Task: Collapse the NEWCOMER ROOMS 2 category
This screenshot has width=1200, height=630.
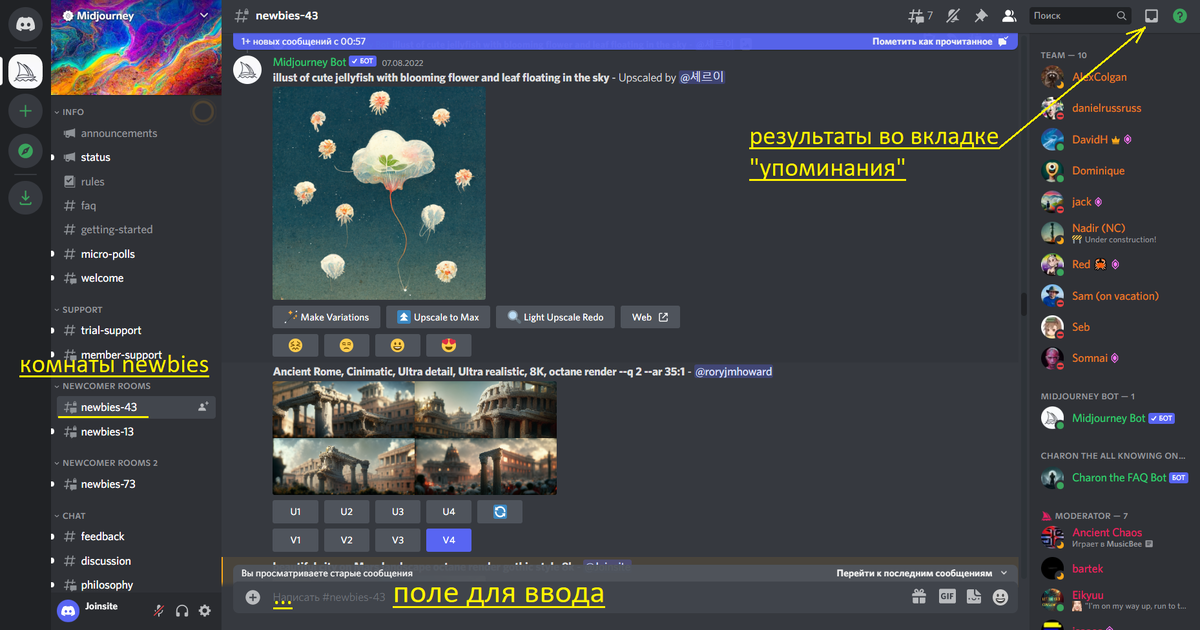Action: [108, 463]
